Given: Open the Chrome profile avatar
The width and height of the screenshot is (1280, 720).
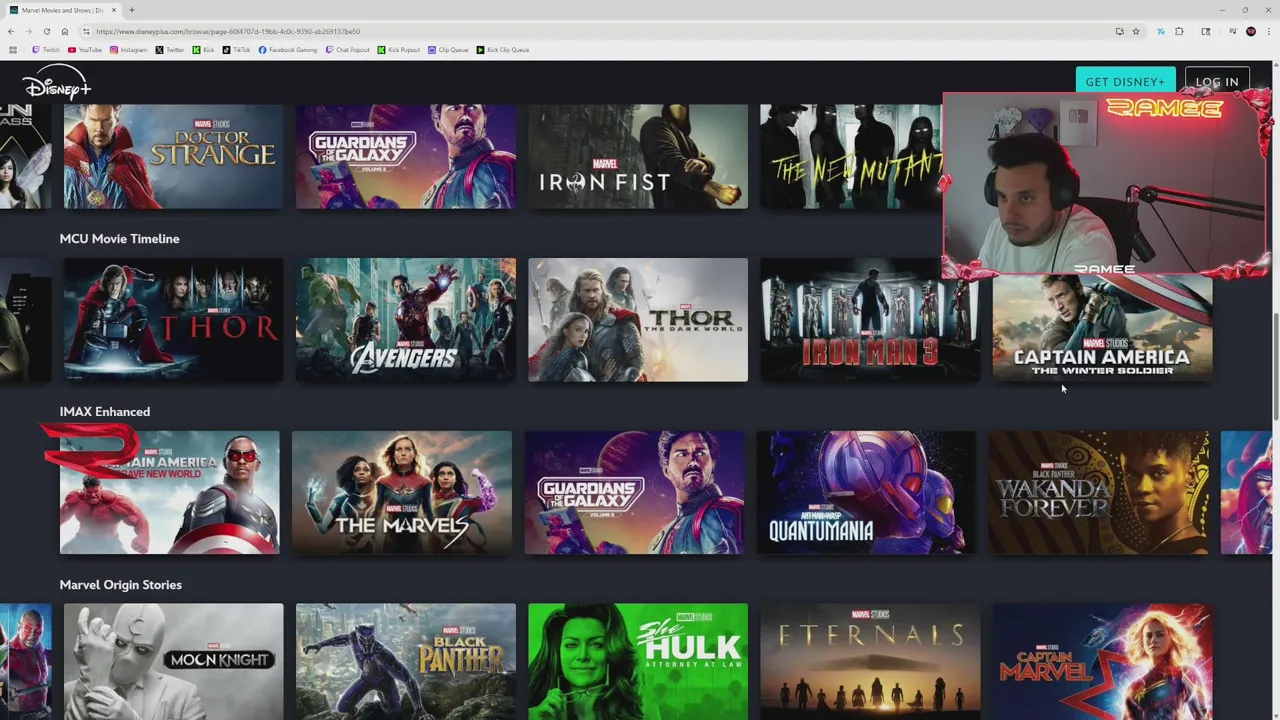Looking at the screenshot, I should (x=1251, y=31).
